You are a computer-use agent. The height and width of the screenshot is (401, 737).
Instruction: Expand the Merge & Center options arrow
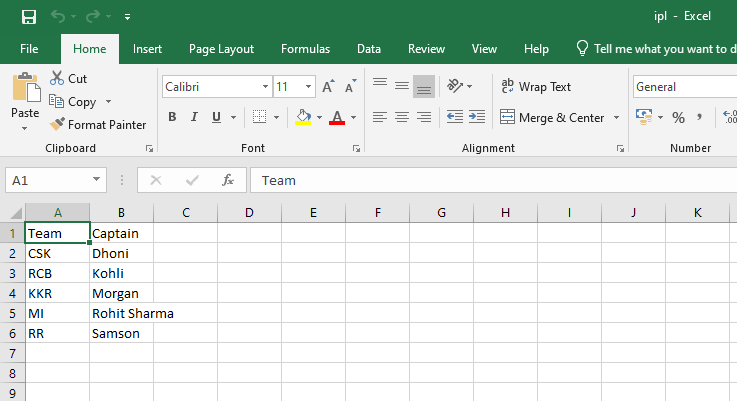(616, 117)
